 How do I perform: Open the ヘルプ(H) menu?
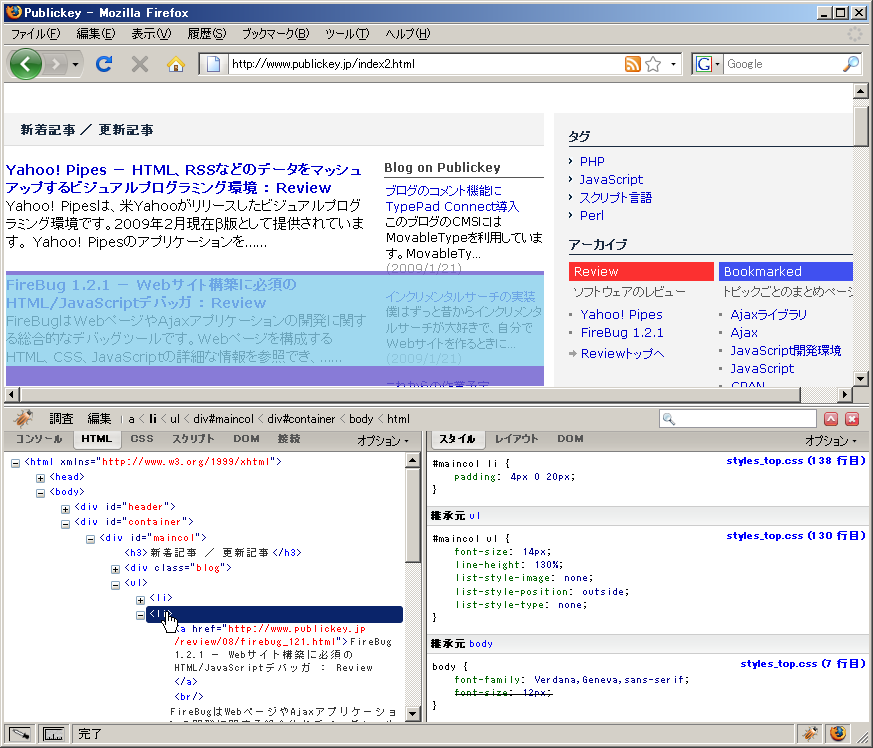tap(408, 34)
